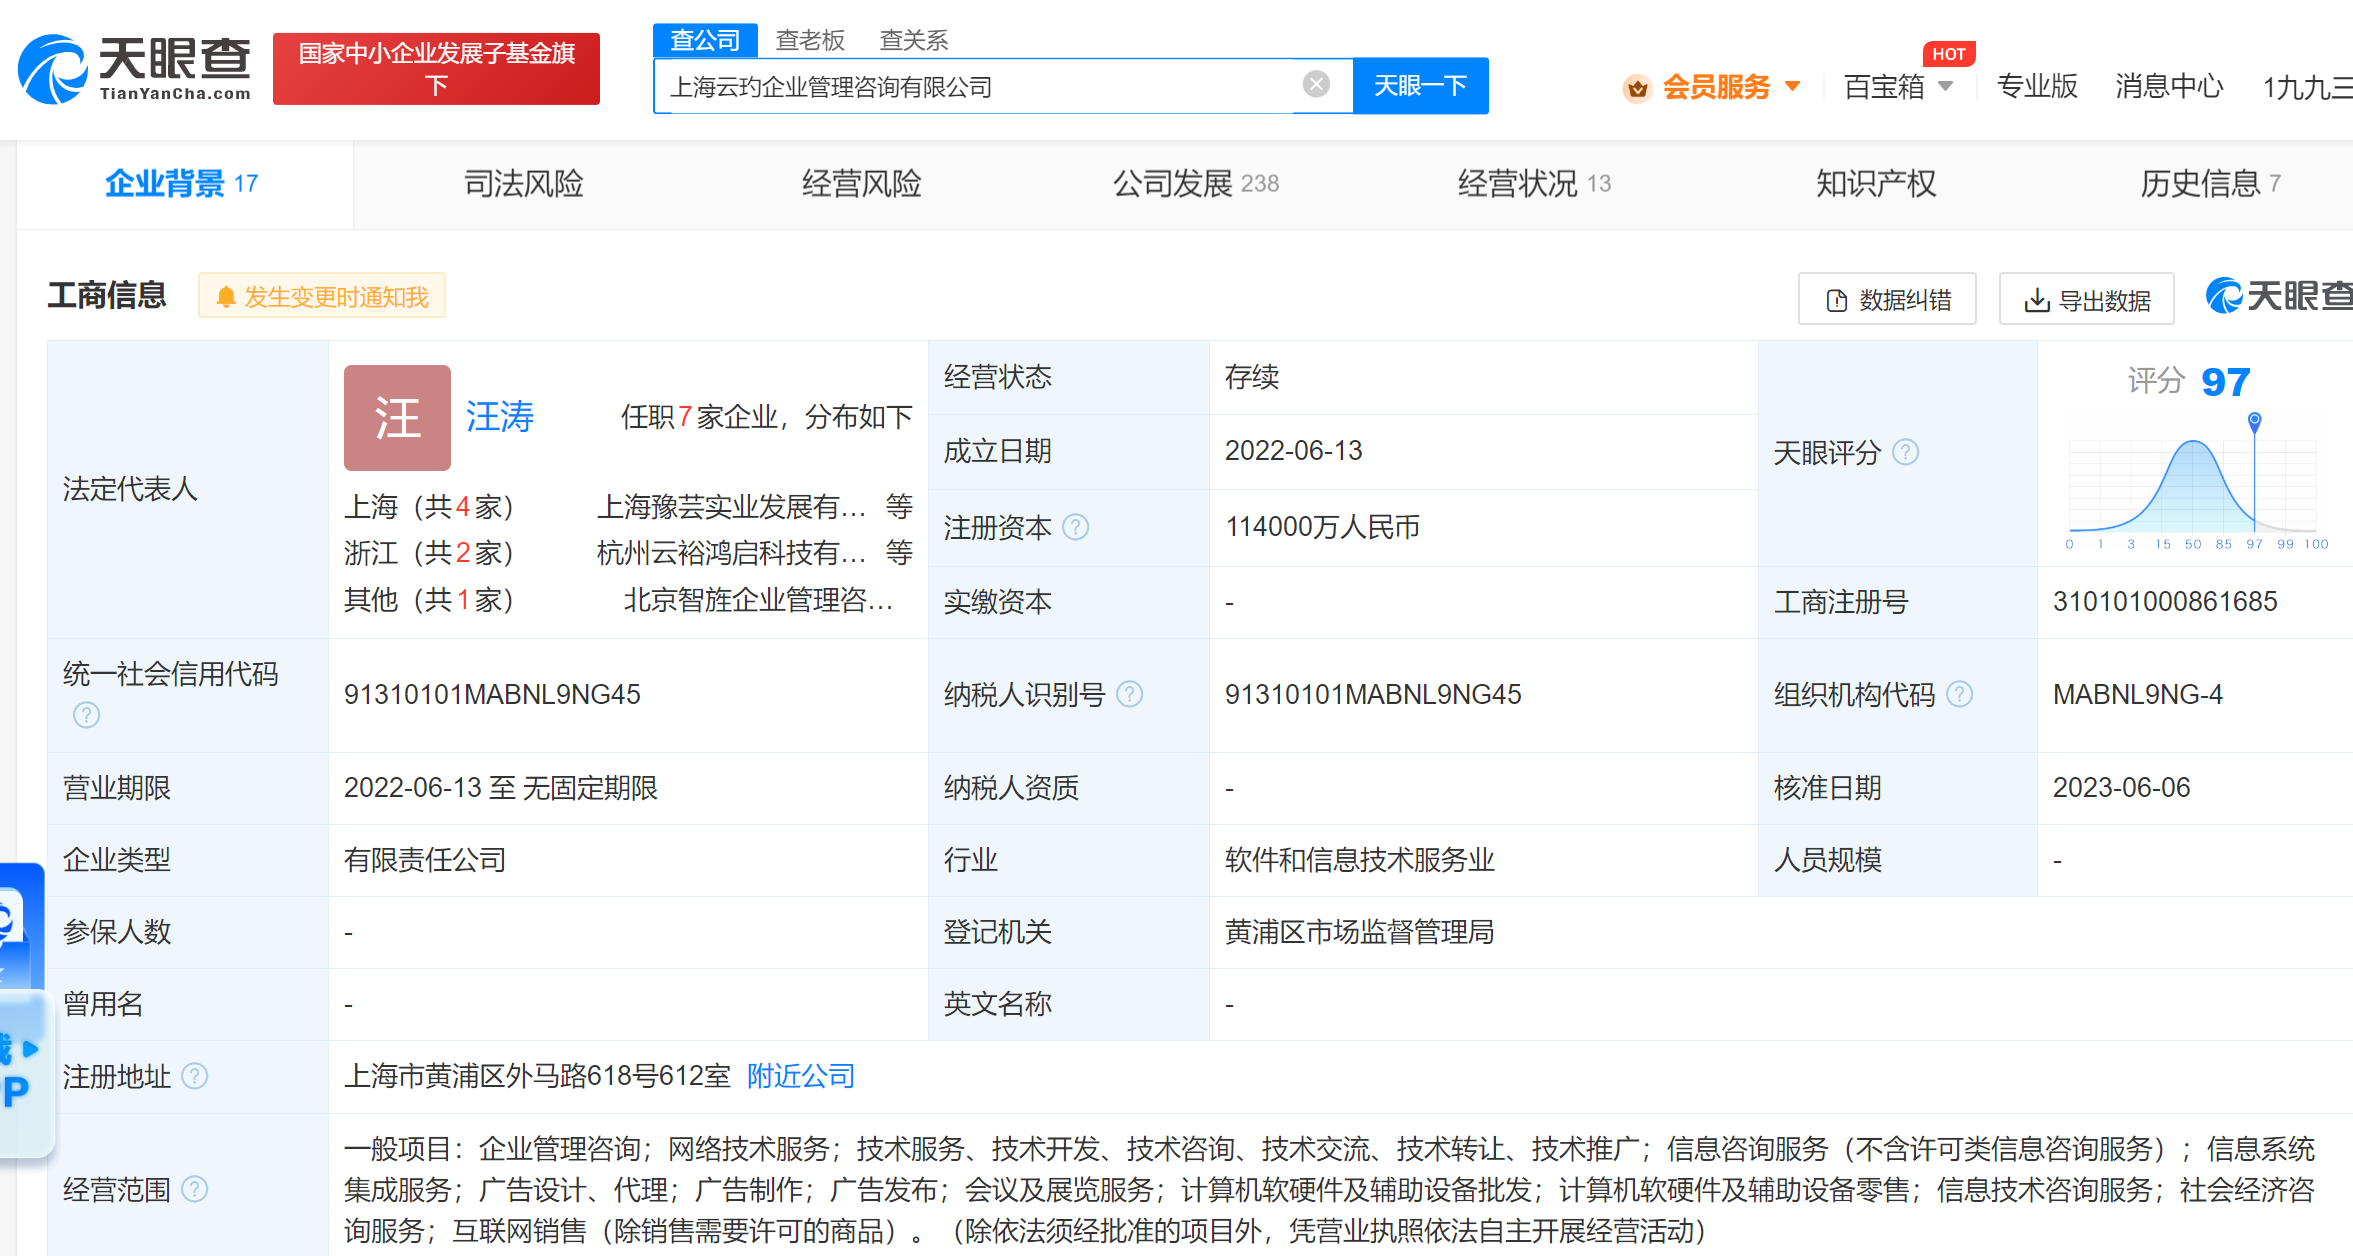
Task: Select the 黄浦区市场监督管理局 value
Action: click(1359, 932)
